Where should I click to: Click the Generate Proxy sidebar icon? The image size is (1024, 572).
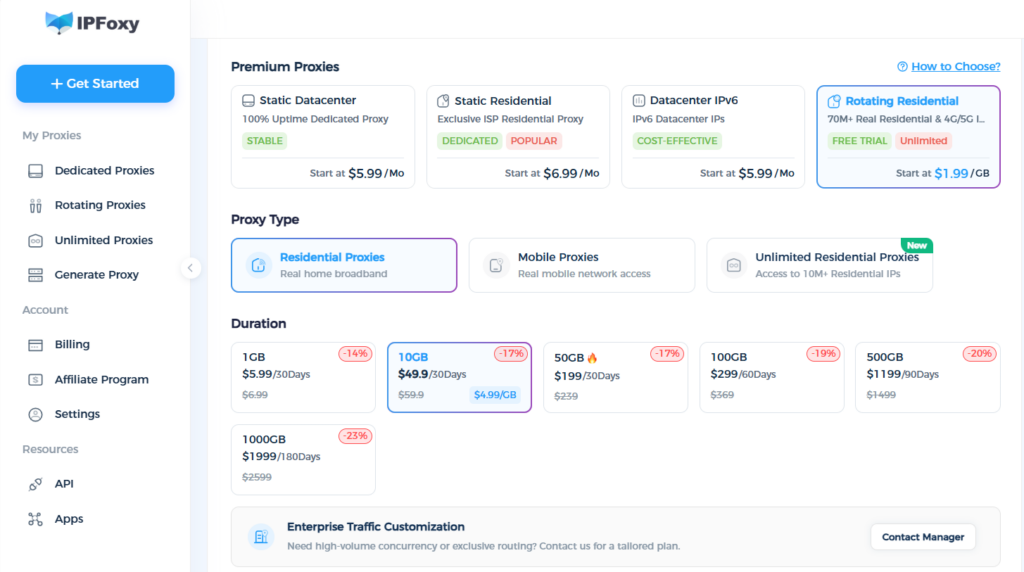[x=35, y=275]
